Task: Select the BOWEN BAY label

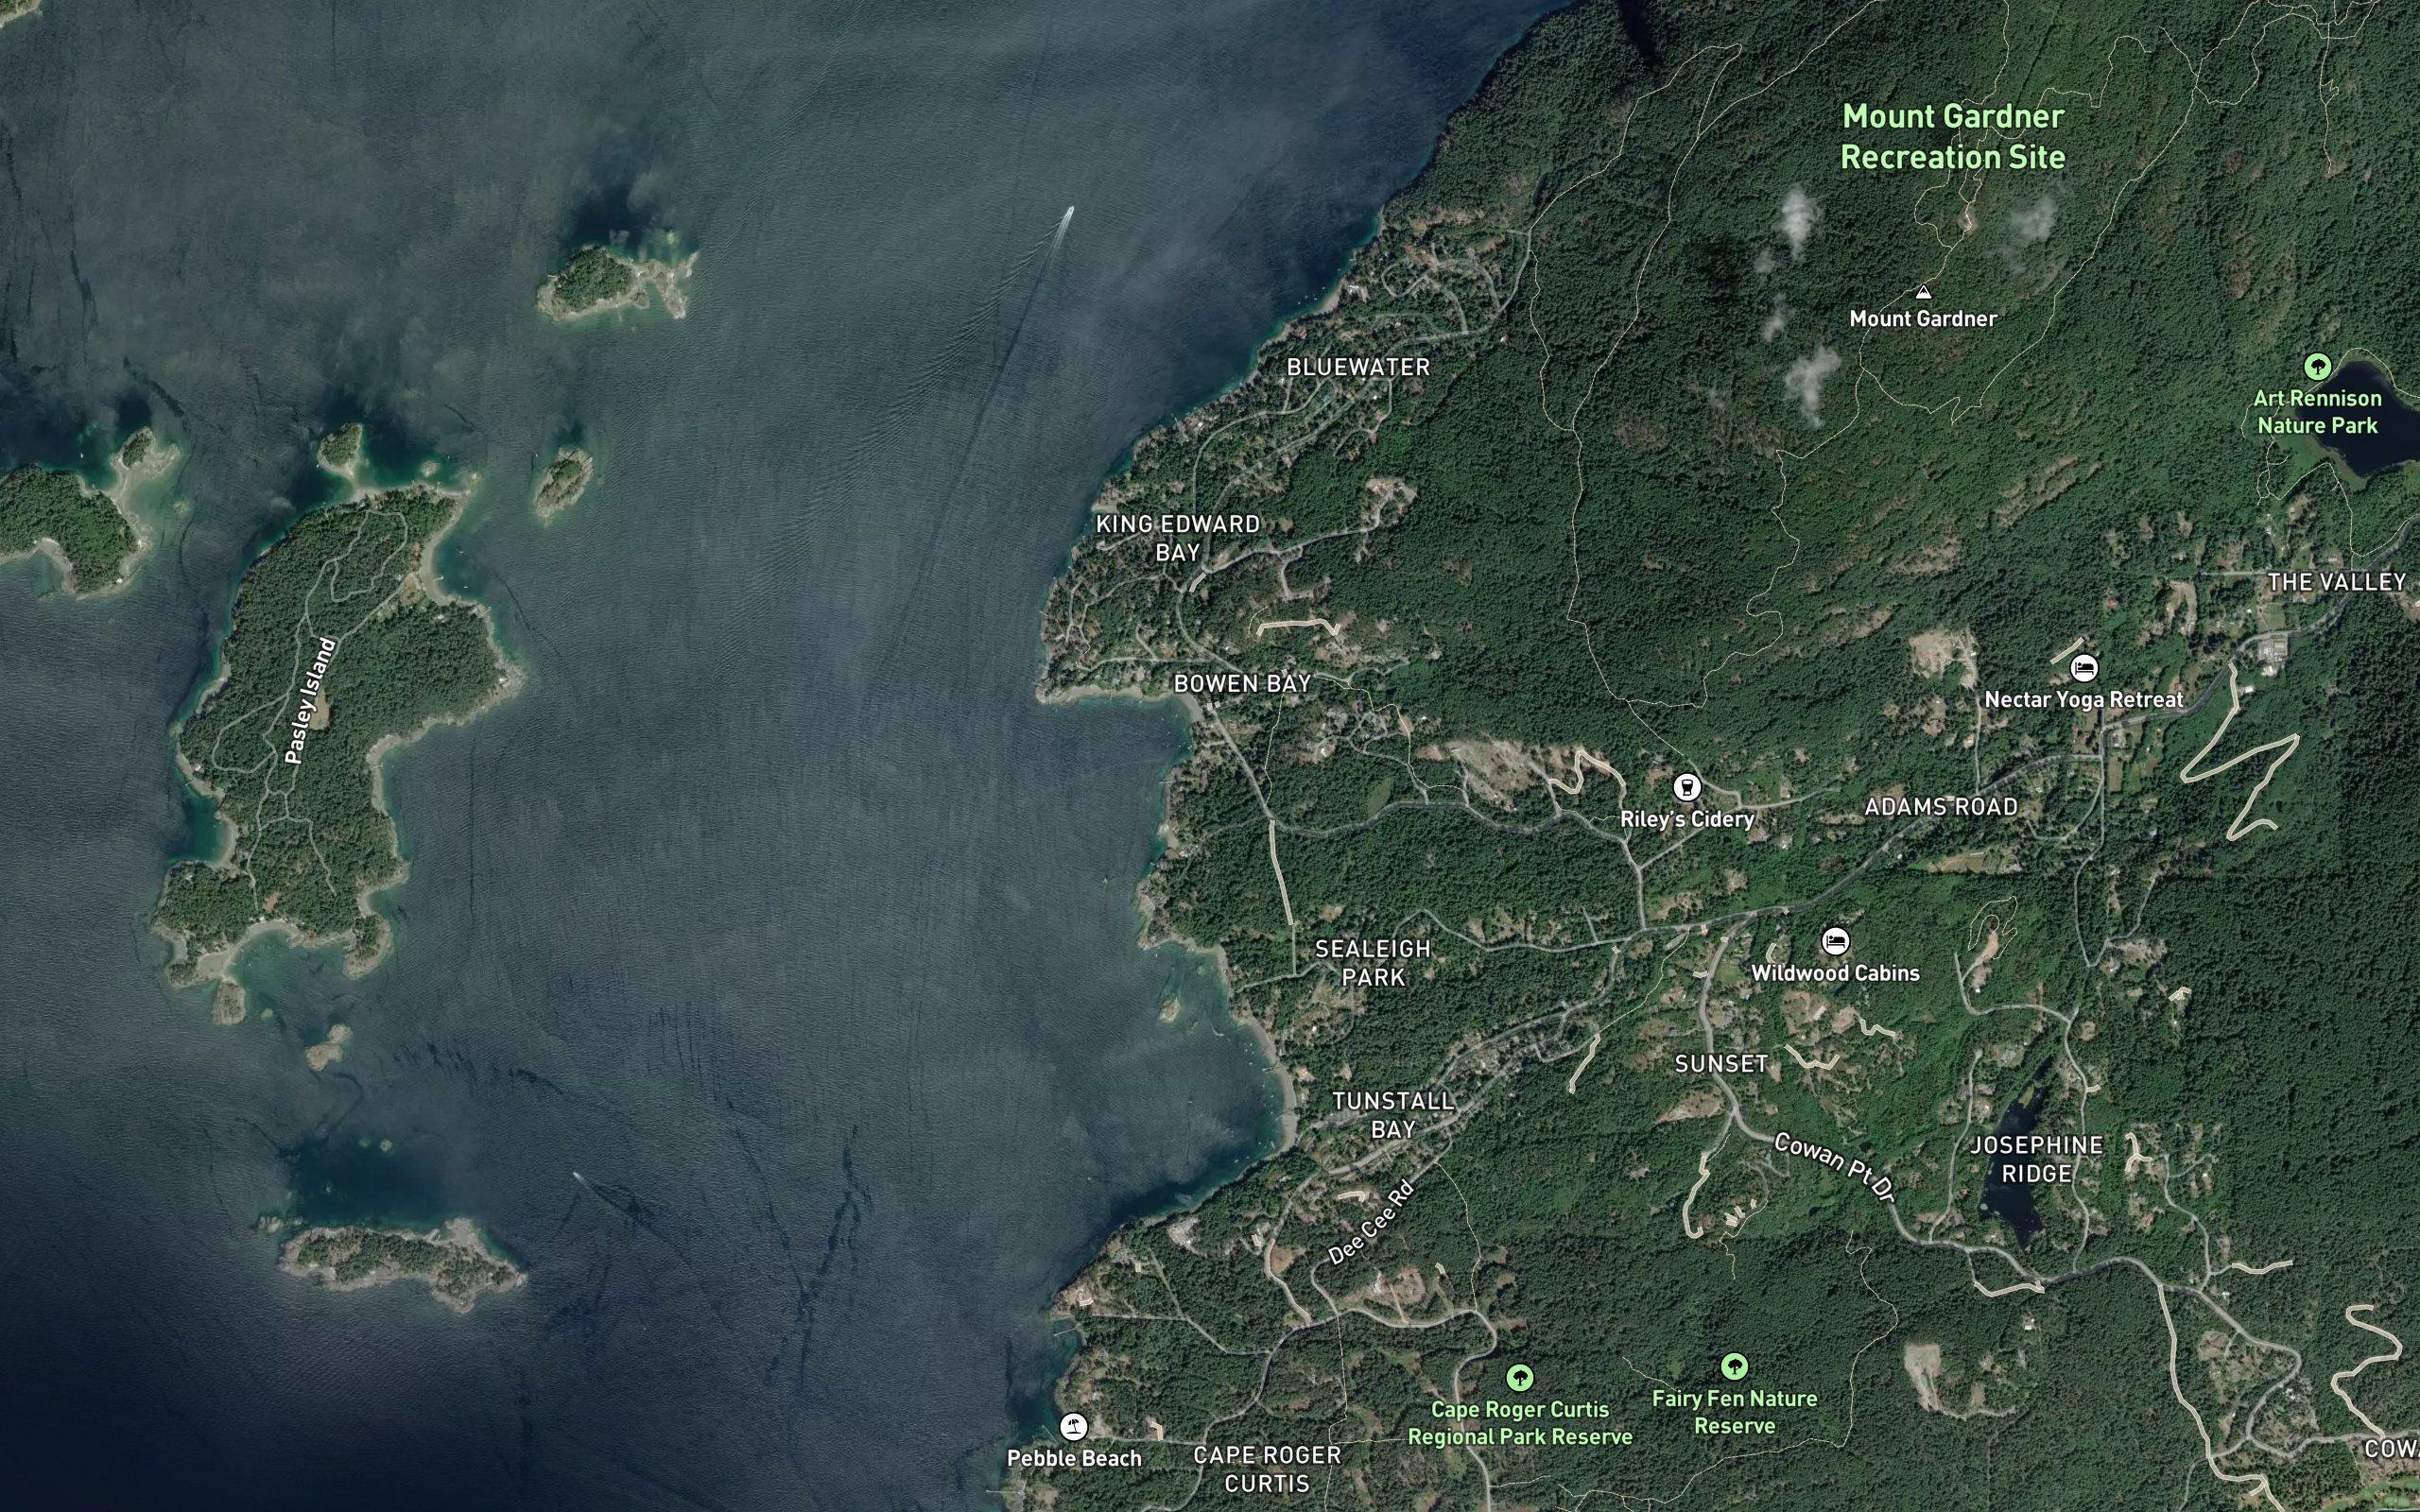Action: [1242, 684]
